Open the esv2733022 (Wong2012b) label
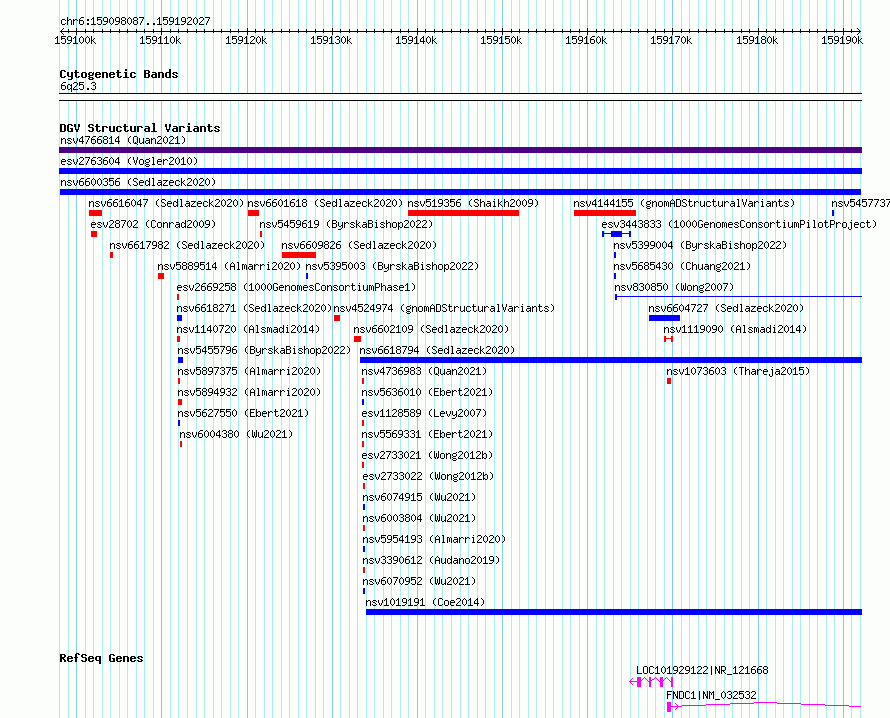 pyautogui.click(x=429, y=476)
